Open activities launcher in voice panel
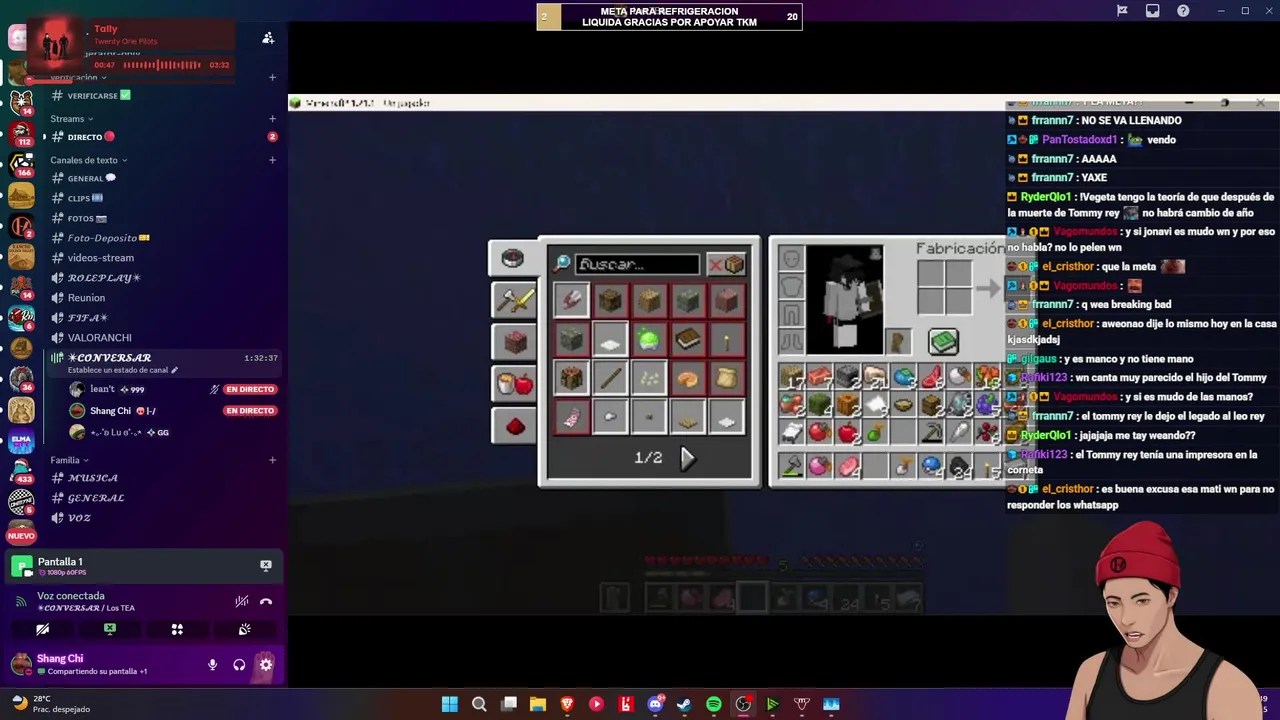1280x720 pixels. coord(177,630)
